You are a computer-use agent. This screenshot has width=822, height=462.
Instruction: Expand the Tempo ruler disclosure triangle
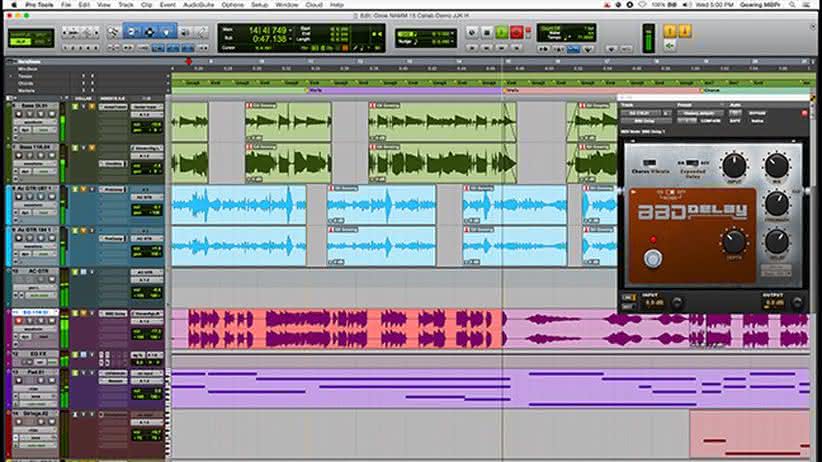pyautogui.click(x=11, y=77)
